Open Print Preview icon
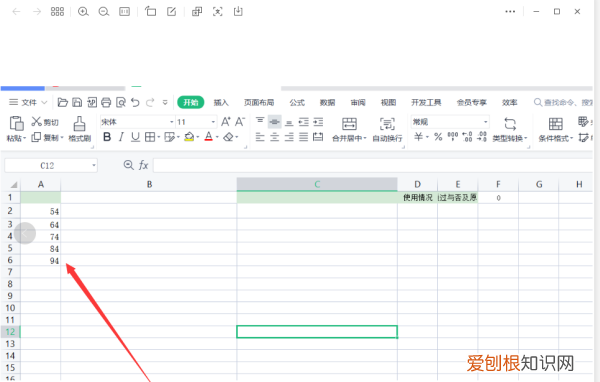The width and height of the screenshot is (600, 382). point(121,102)
